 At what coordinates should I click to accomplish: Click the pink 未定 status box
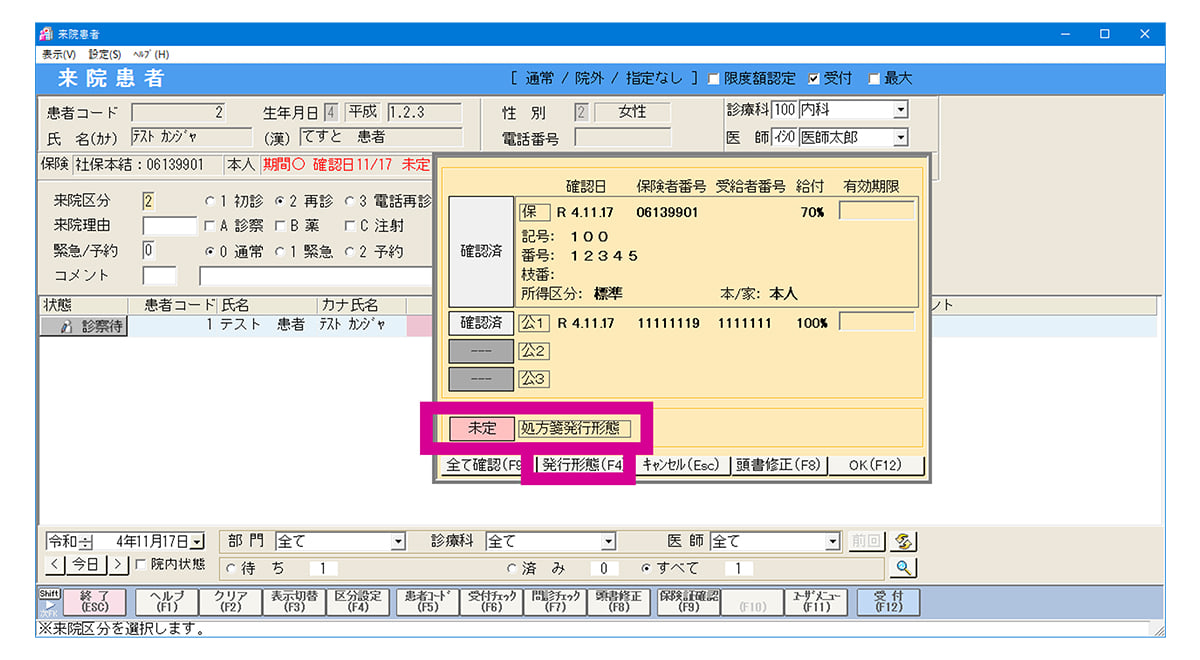click(481, 429)
